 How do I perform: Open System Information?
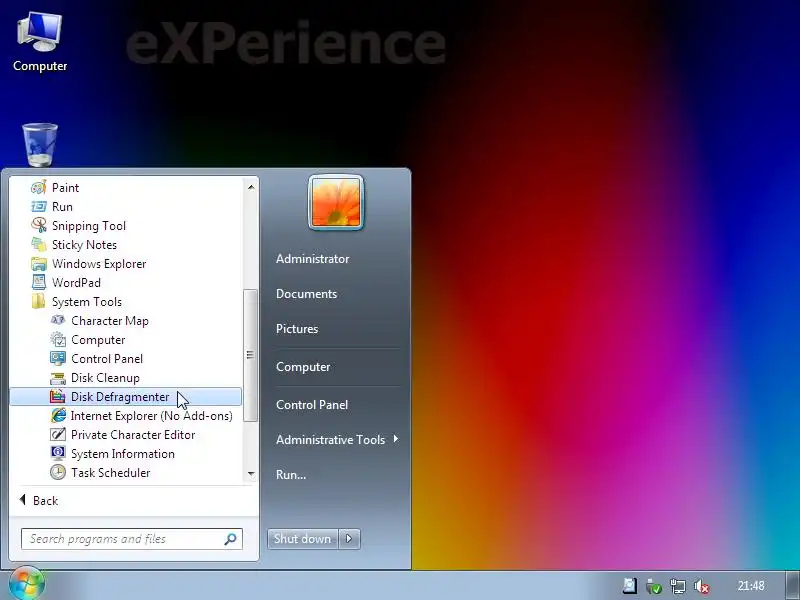click(x=126, y=454)
